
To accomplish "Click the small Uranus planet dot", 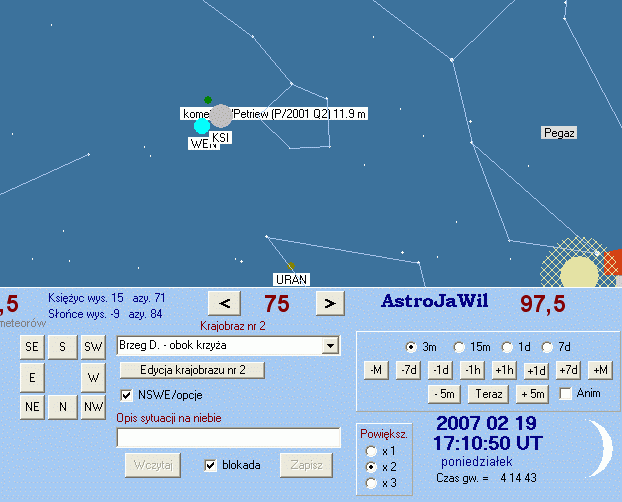I will (290, 266).
